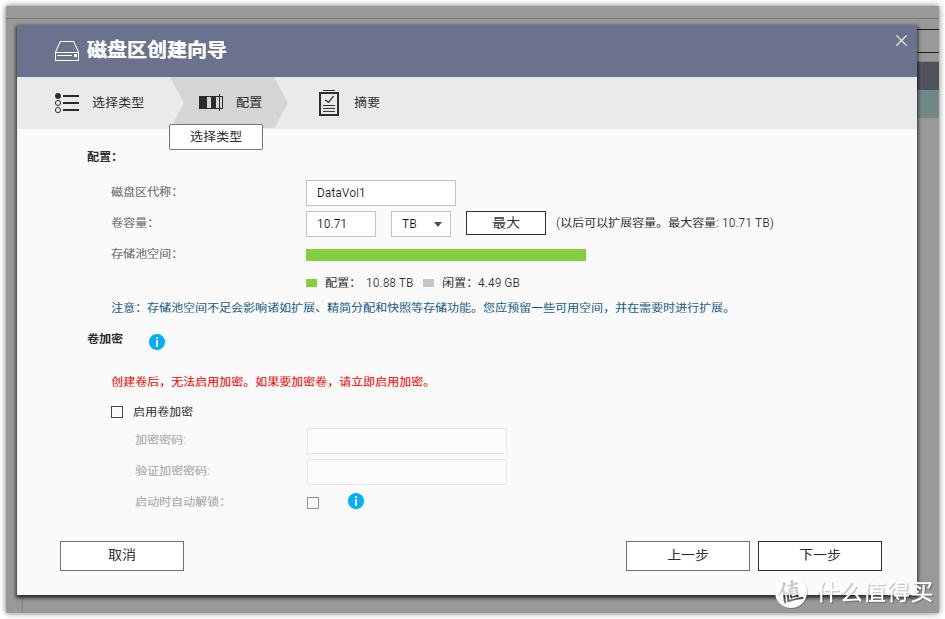Click the 配置 step disk icon

tap(211, 102)
